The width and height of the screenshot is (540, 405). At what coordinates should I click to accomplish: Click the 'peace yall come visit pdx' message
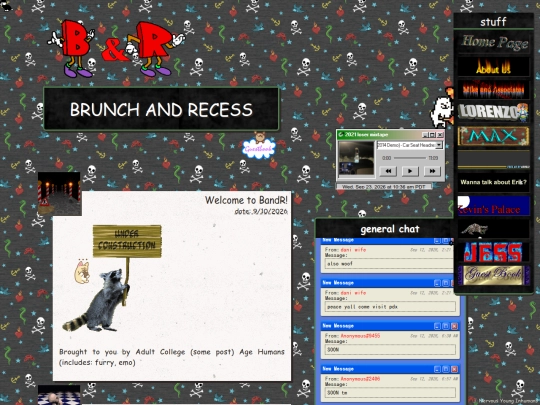pos(390,307)
